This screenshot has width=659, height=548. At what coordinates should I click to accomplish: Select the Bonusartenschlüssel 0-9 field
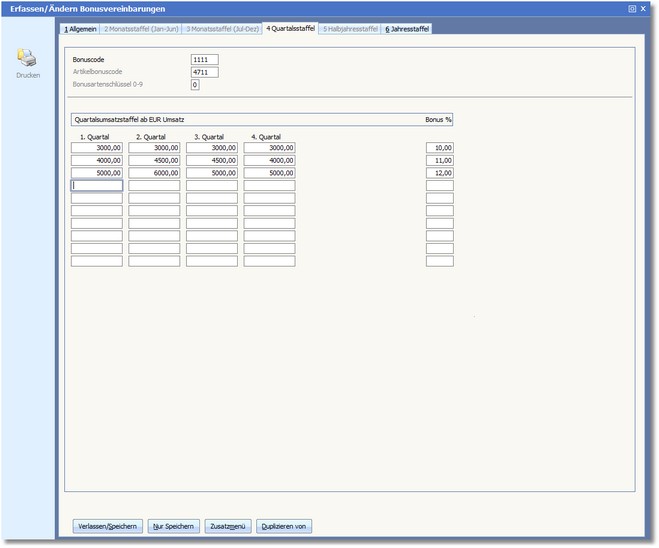[195, 85]
